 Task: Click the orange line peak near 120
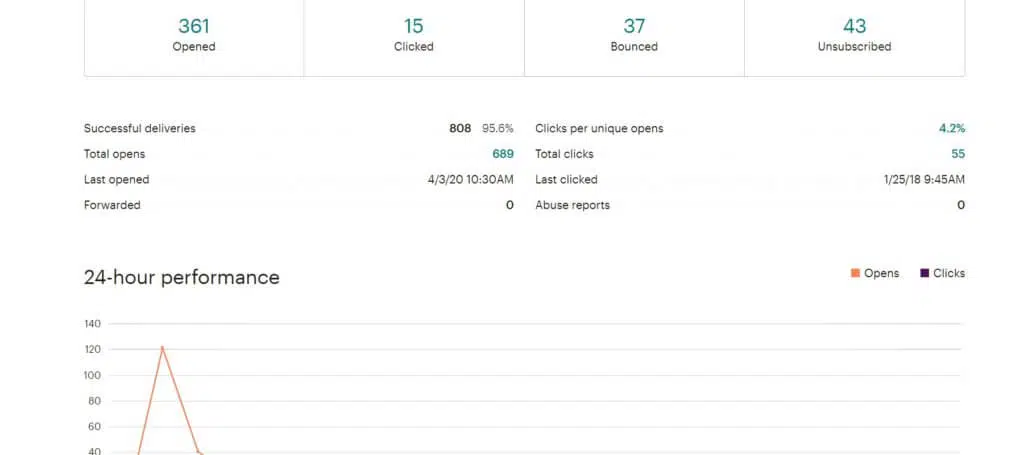tap(162, 347)
